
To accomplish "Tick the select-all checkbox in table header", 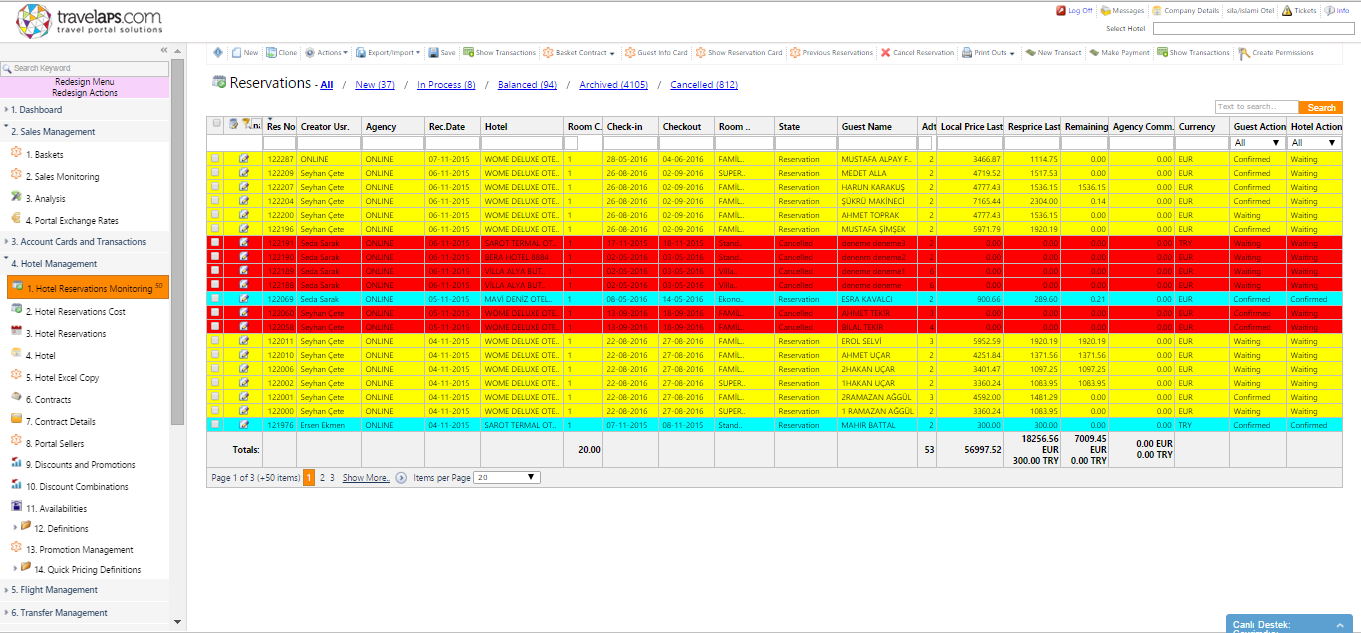I will pyautogui.click(x=216, y=124).
